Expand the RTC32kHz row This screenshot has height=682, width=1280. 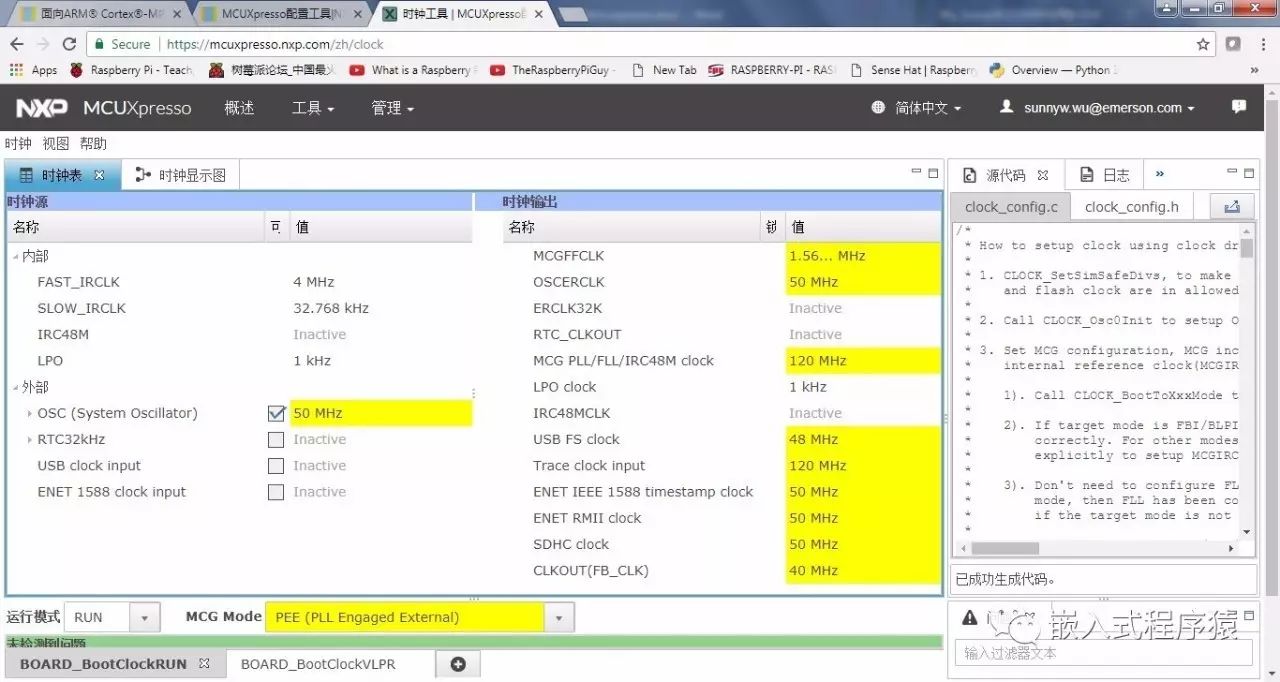[x=30, y=439]
